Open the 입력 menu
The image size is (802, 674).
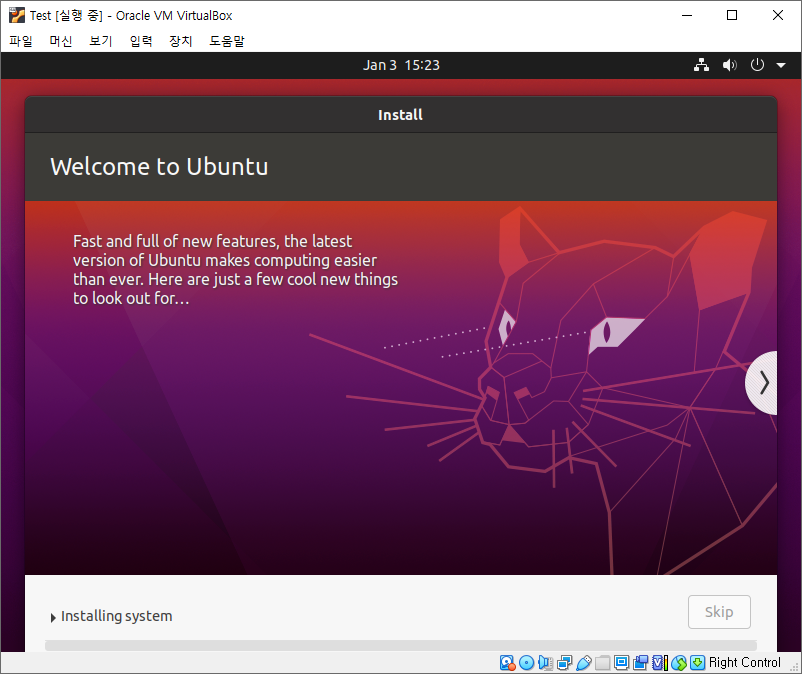(x=141, y=41)
